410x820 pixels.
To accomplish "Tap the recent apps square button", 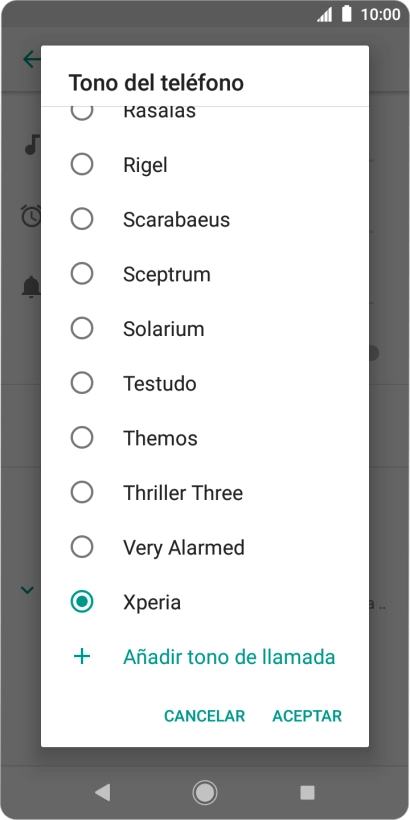I will click(x=307, y=793).
